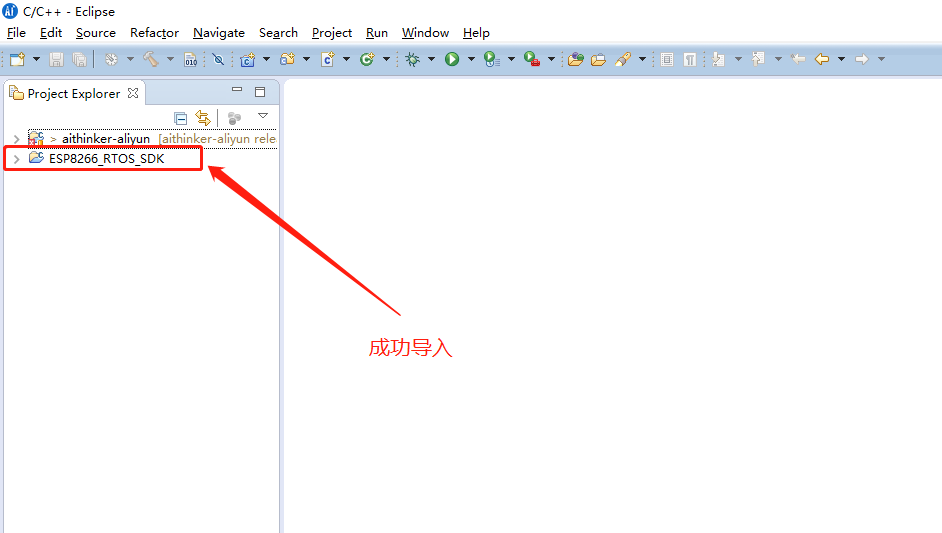Open the New C/C++ Project dropdown arrow
This screenshot has width=942, height=533.
266,59
